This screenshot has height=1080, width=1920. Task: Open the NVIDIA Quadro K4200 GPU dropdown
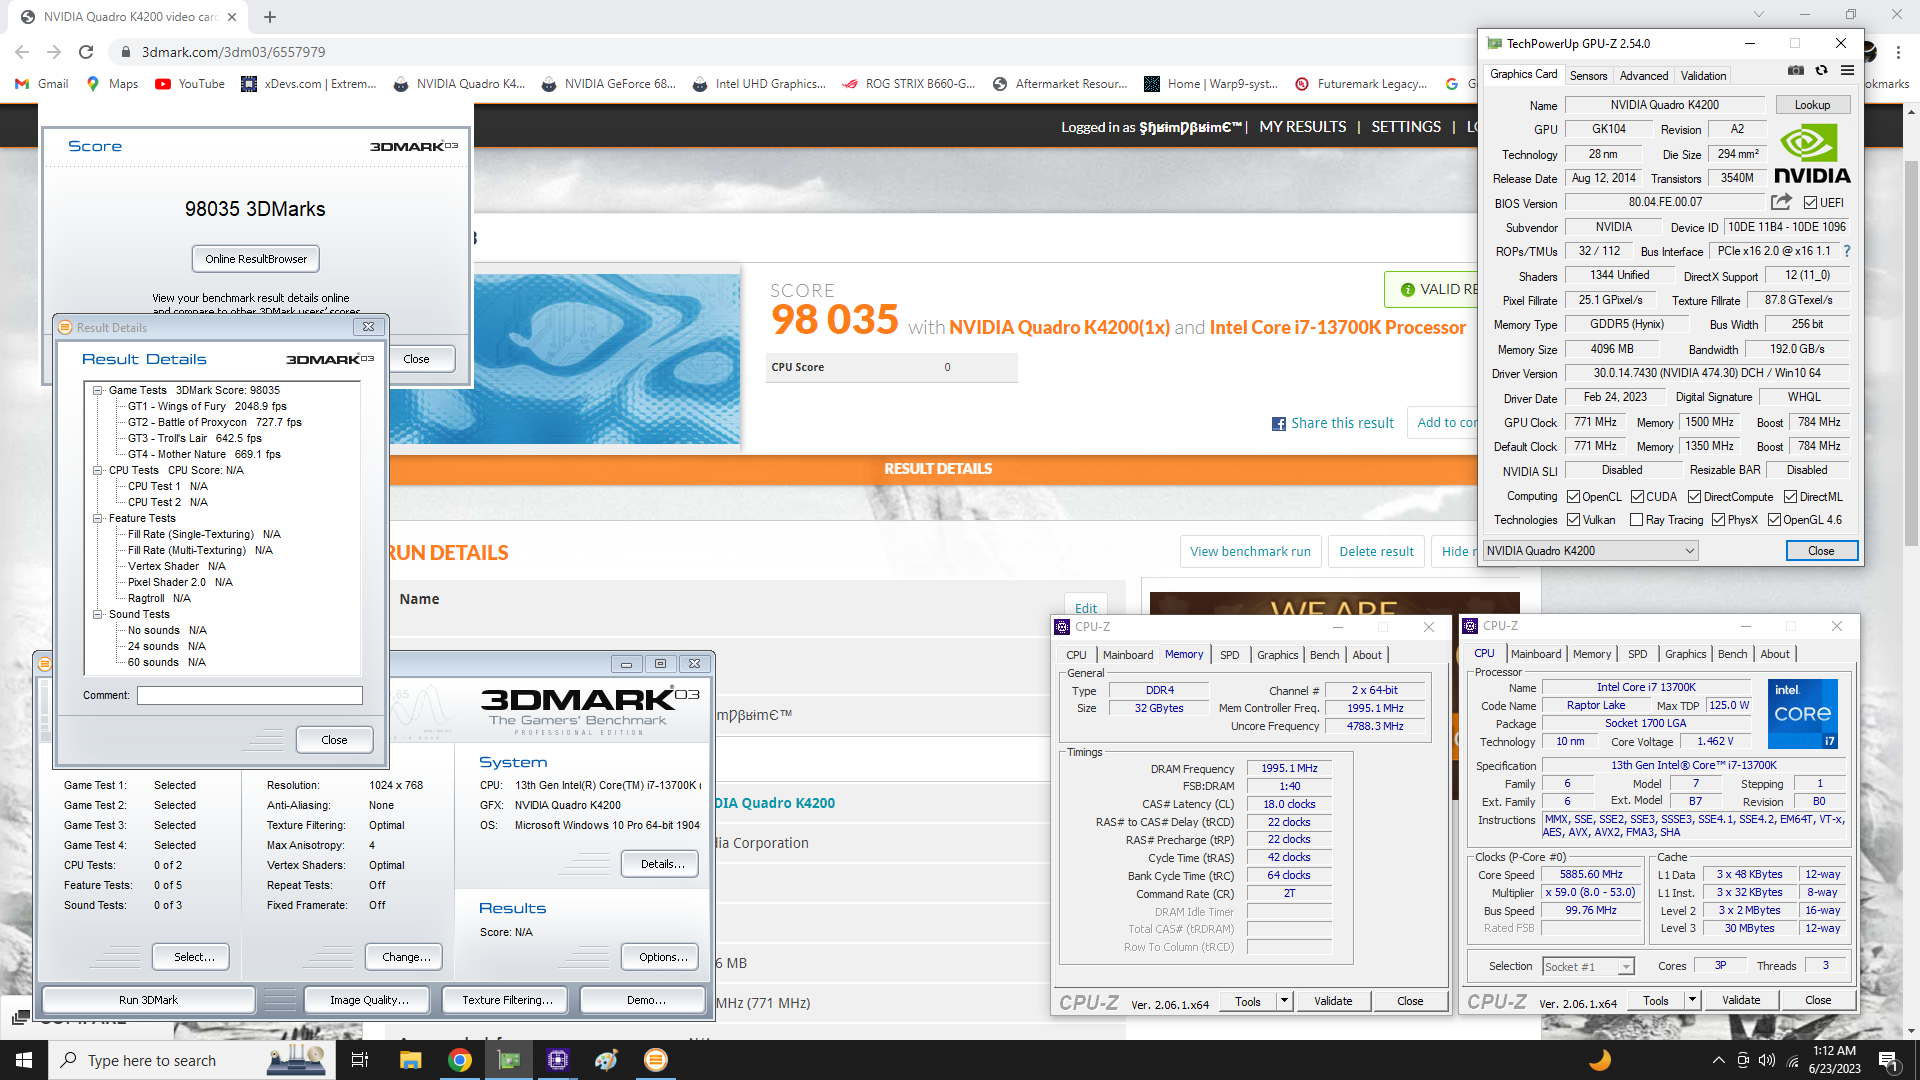[x=1590, y=551]
